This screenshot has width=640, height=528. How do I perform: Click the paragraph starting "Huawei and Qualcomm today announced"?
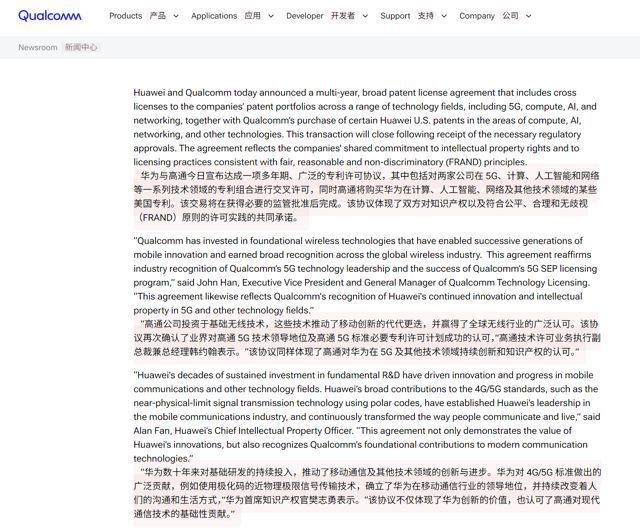(x=365, y=127)
